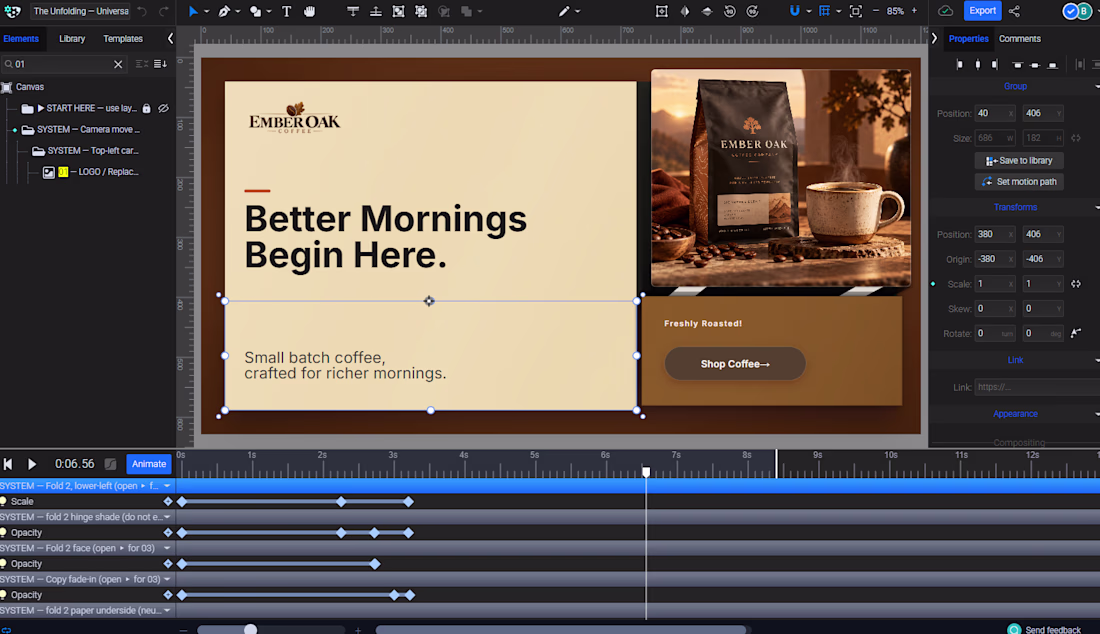Play the animation
The height and width of the screenshot is (634, 1100).
pos(32,464)
